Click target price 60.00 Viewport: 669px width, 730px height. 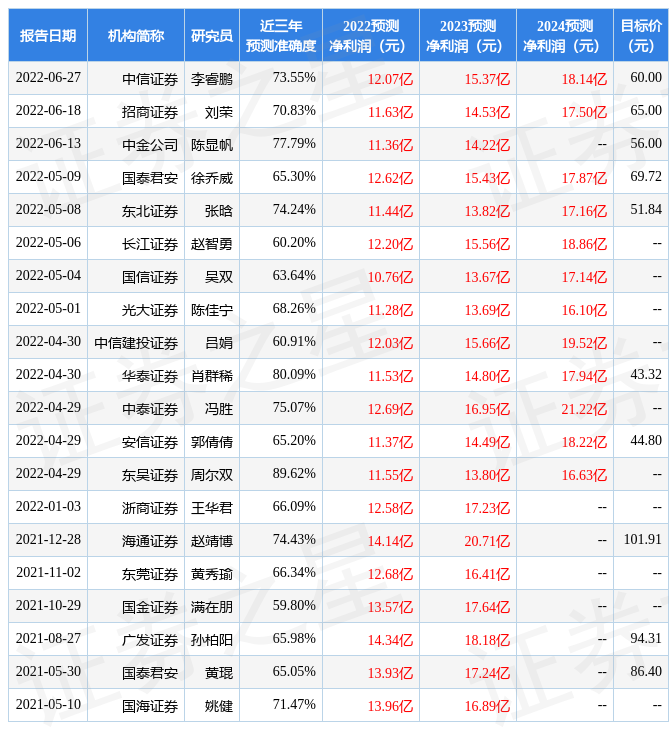pyautogui.click(x=646, y=77)
